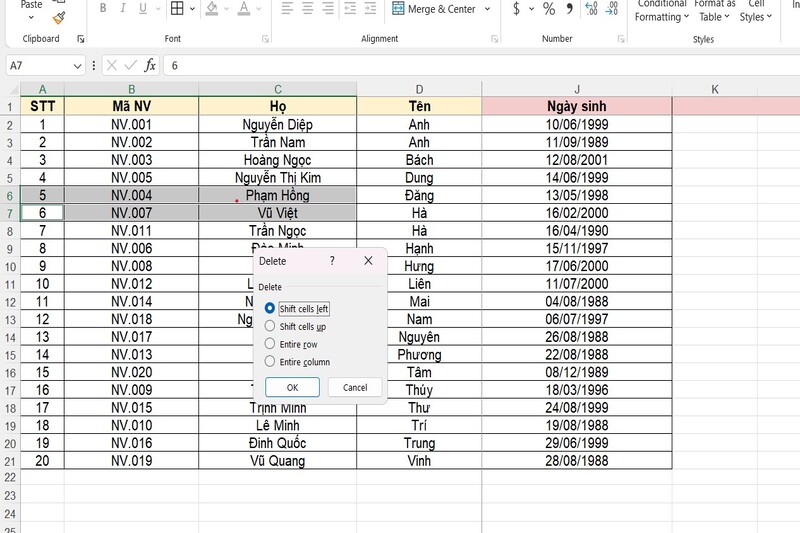Choose the Entire row radio button

coord(270,343)
